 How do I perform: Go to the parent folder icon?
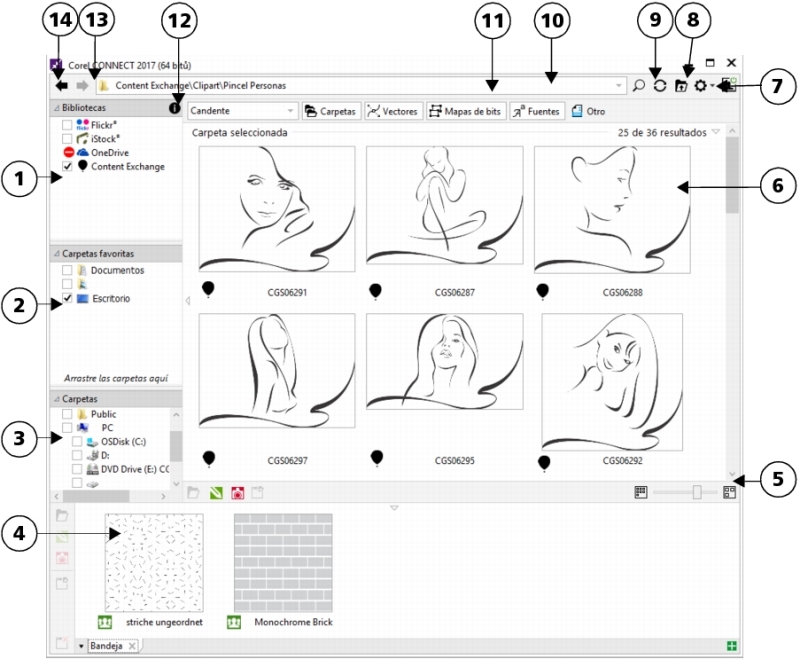pyautogui.click(x=682, y=87)
